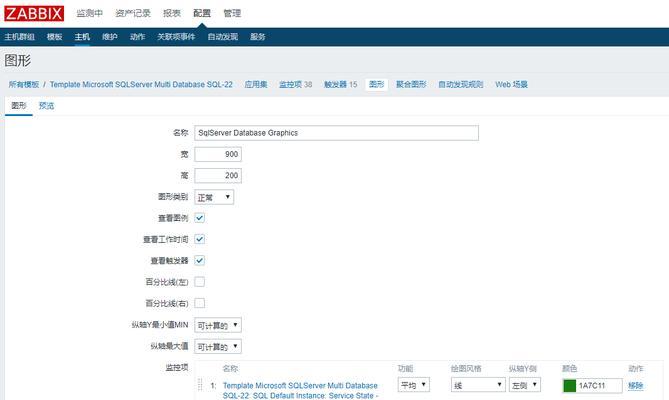669x400 pixels.
Task: Open the 绘图风格 dropdown showing 线
Action: point(478,385)
